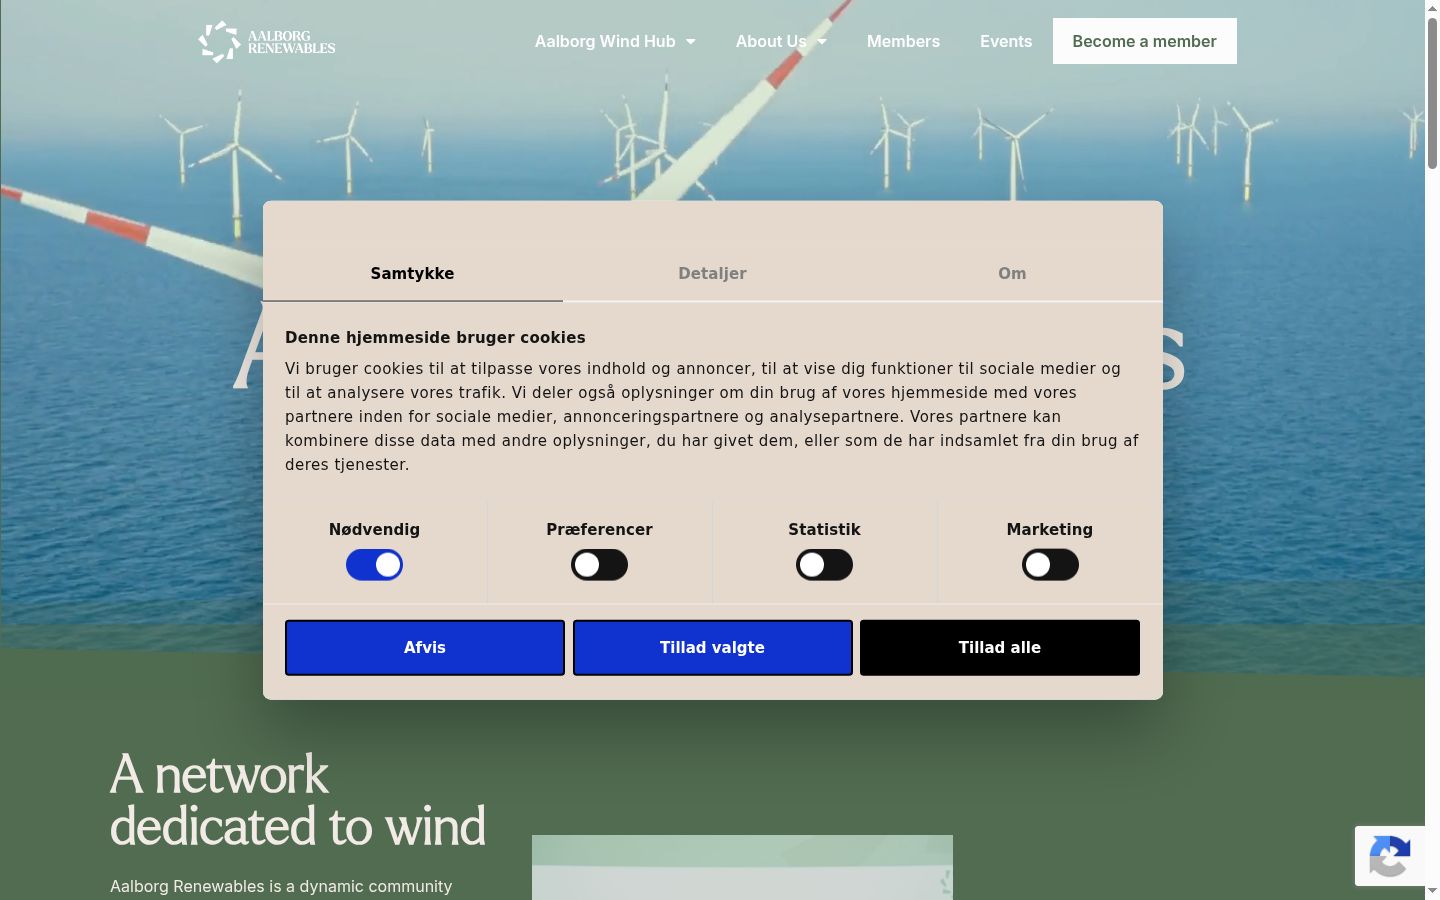Click the 'Aalborg Renewables is a dynamic community' text
Screen dimensions: 1440x900
pyautogui.click(x=281, y=886)
